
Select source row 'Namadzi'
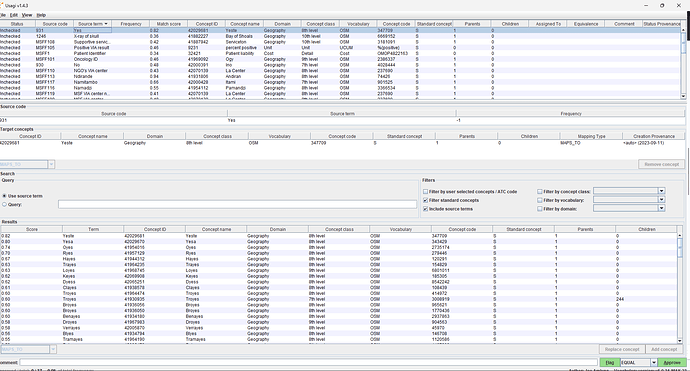(x=340, y=88)
